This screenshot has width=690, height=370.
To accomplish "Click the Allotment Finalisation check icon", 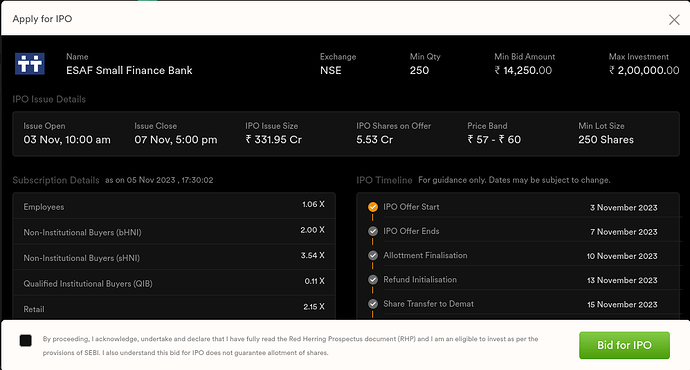I will point(373,255).
